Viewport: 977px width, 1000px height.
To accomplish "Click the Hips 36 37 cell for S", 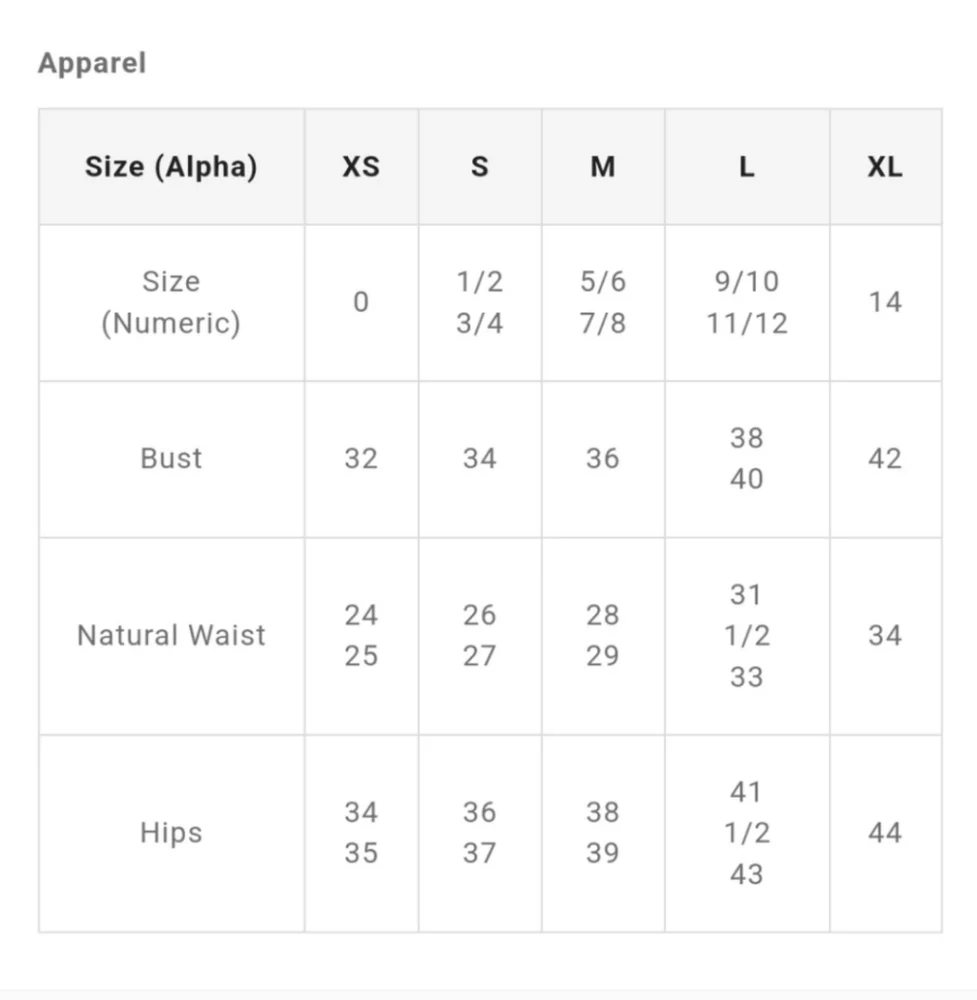I will click(480, 832).
